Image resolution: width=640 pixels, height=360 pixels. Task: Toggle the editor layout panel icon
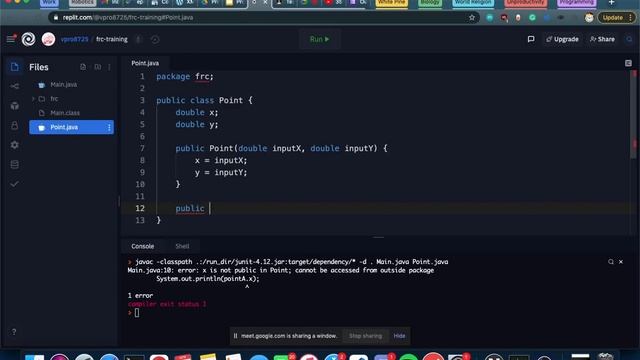[x=628, y=63]
